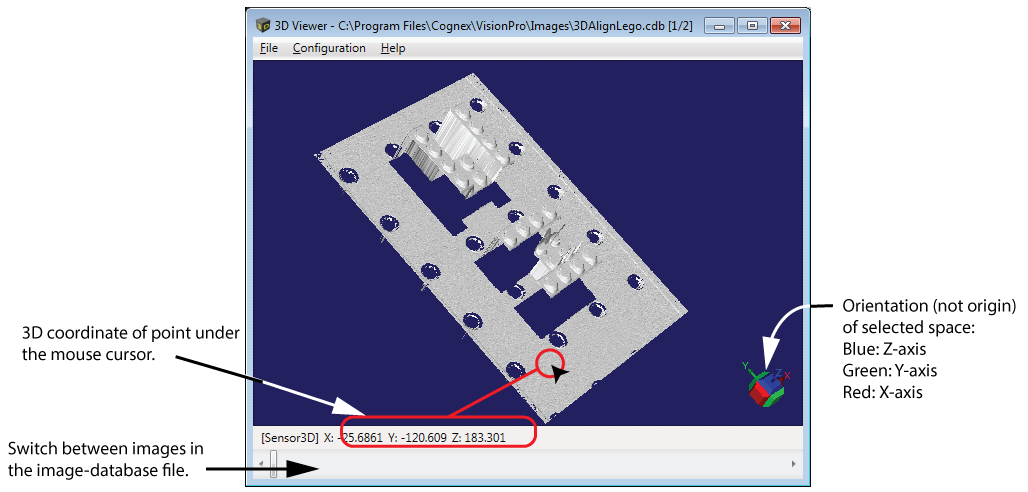Click the Y: -120.609 coordinate value
Viewport: 1028px width, 492px height.
(417, 438)
